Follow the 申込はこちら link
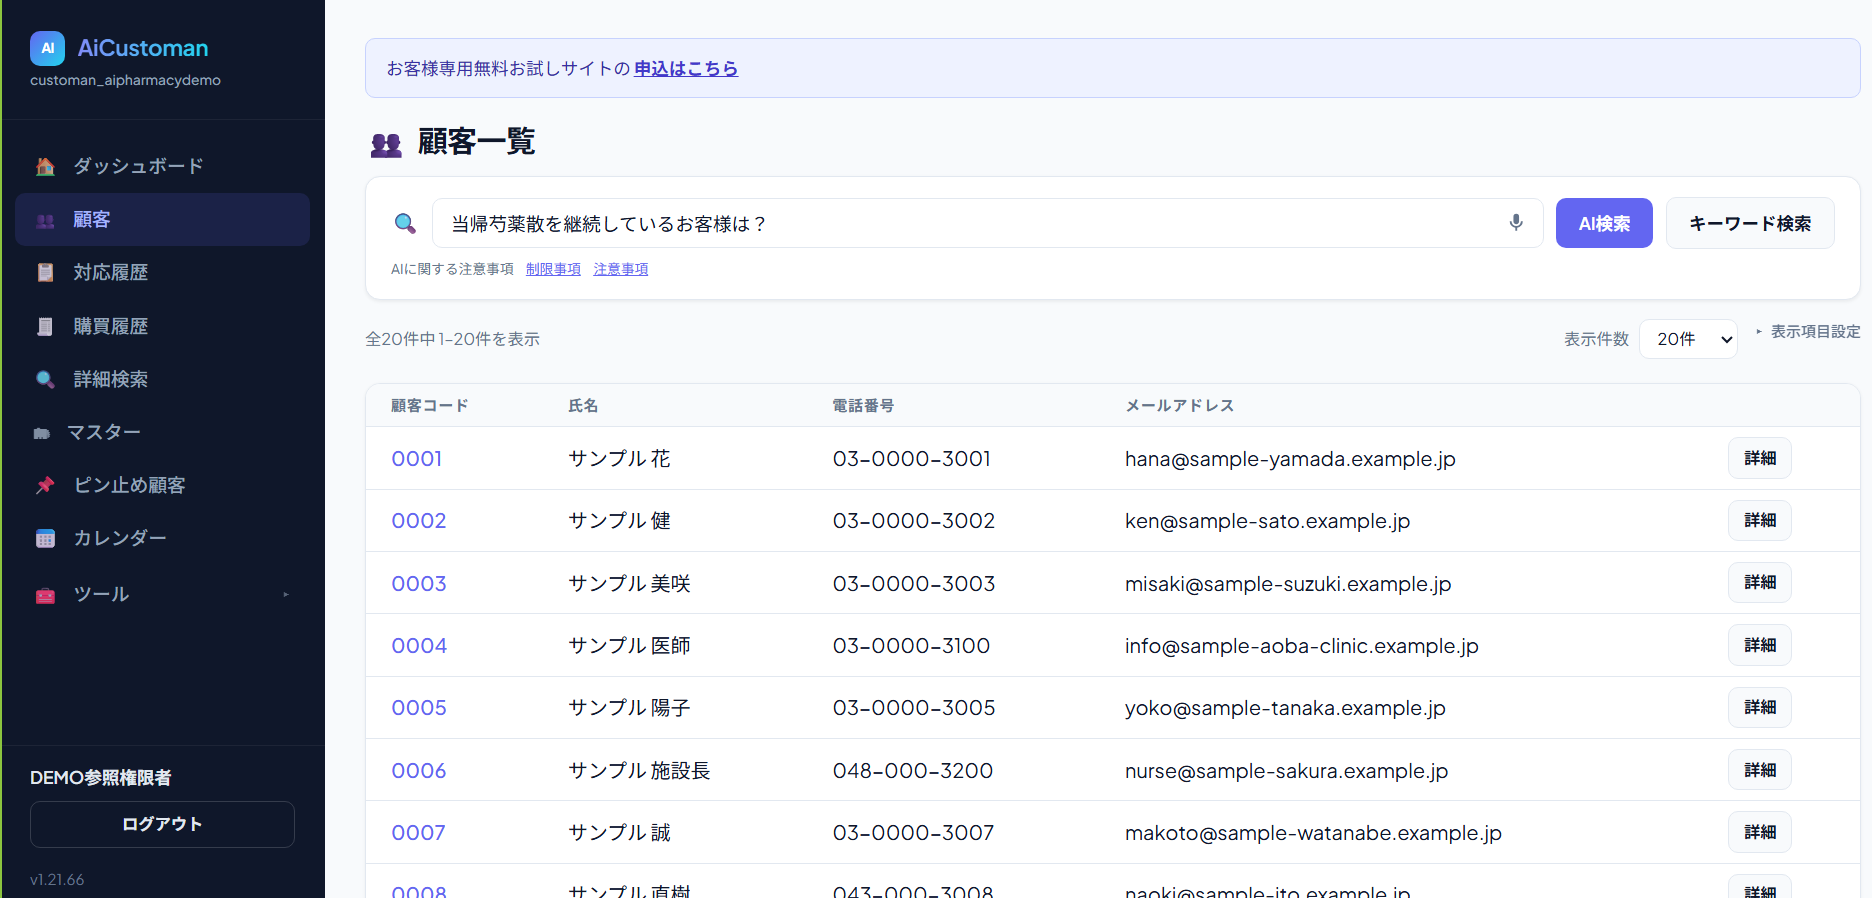This screenshot has width=1872, height=898. click(686, 68)
